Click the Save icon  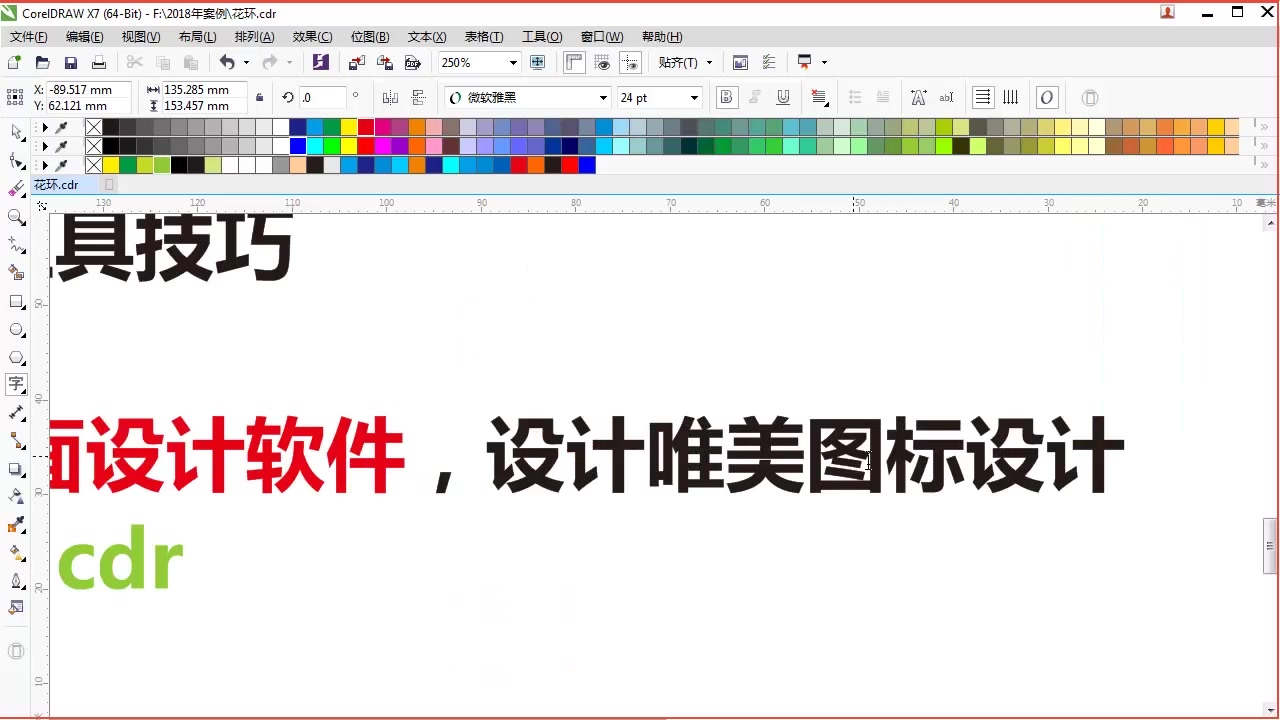click(70, 62)
